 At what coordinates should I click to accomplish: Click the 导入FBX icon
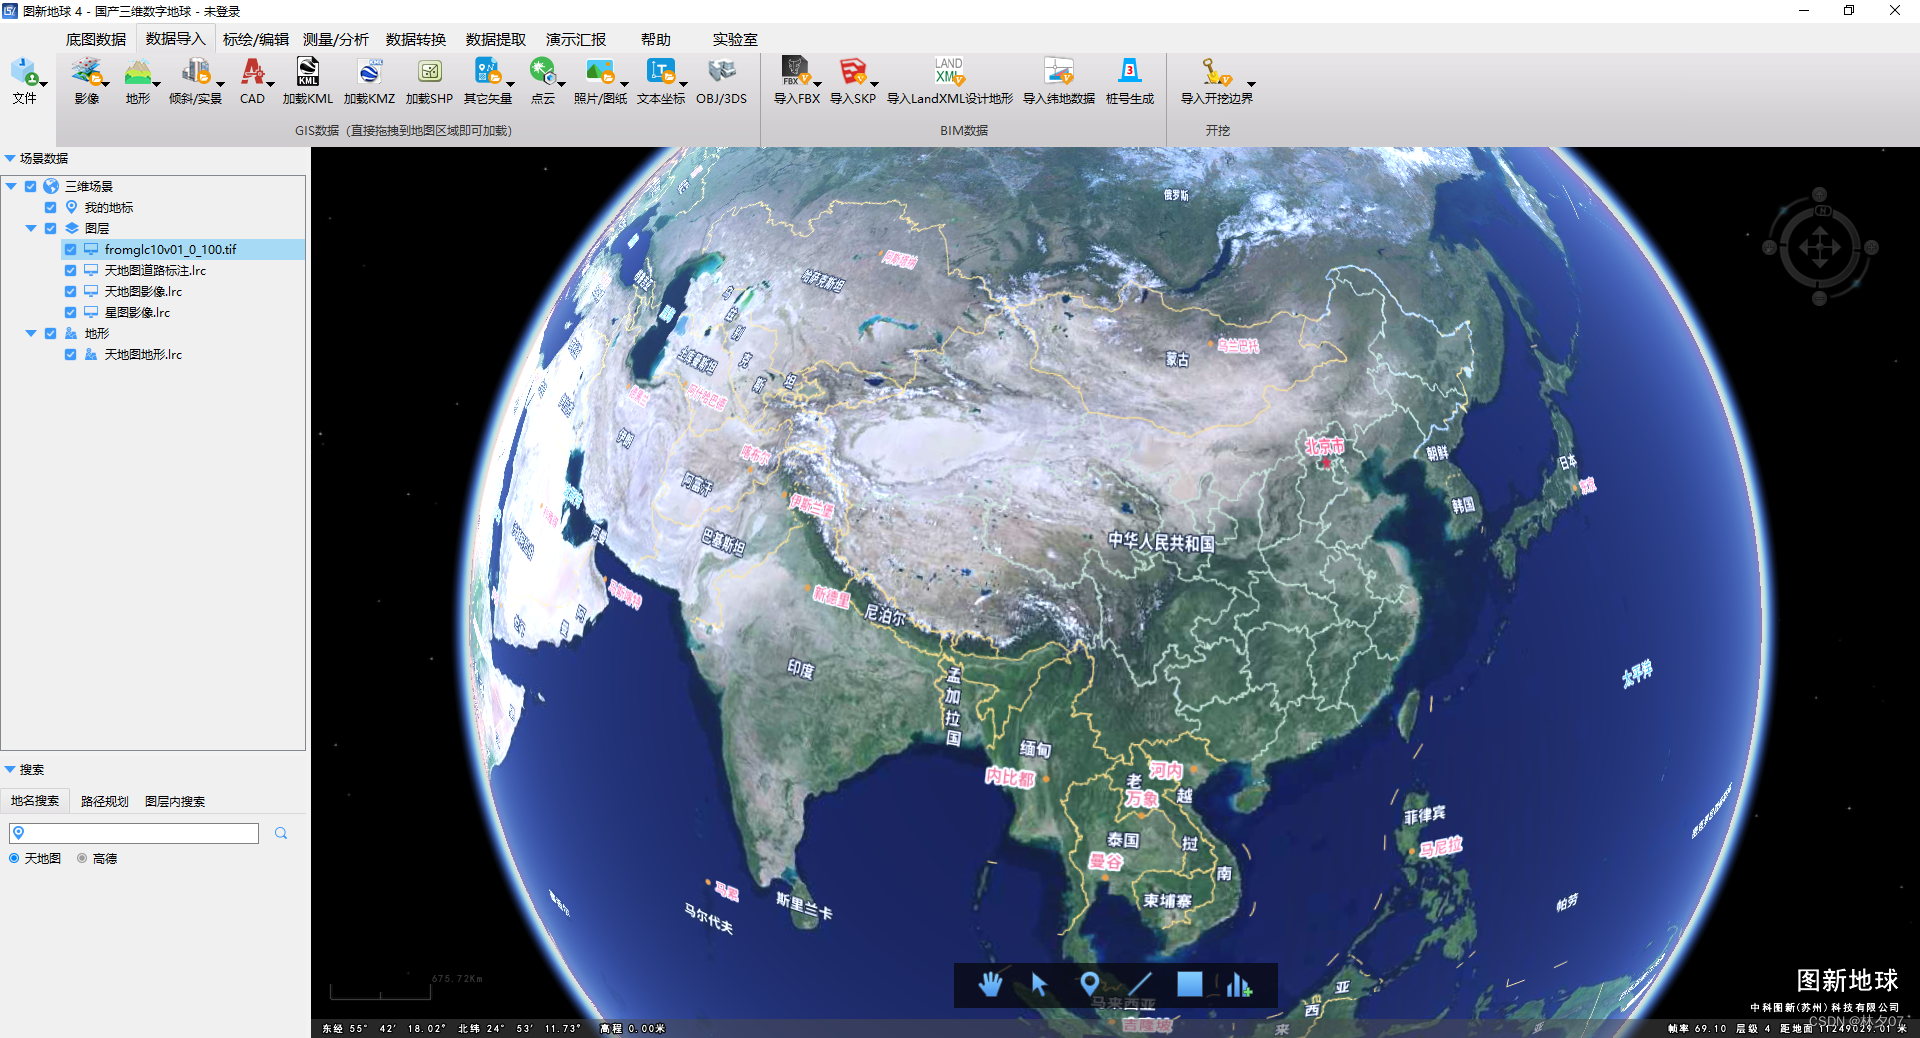tap(795, 72)
